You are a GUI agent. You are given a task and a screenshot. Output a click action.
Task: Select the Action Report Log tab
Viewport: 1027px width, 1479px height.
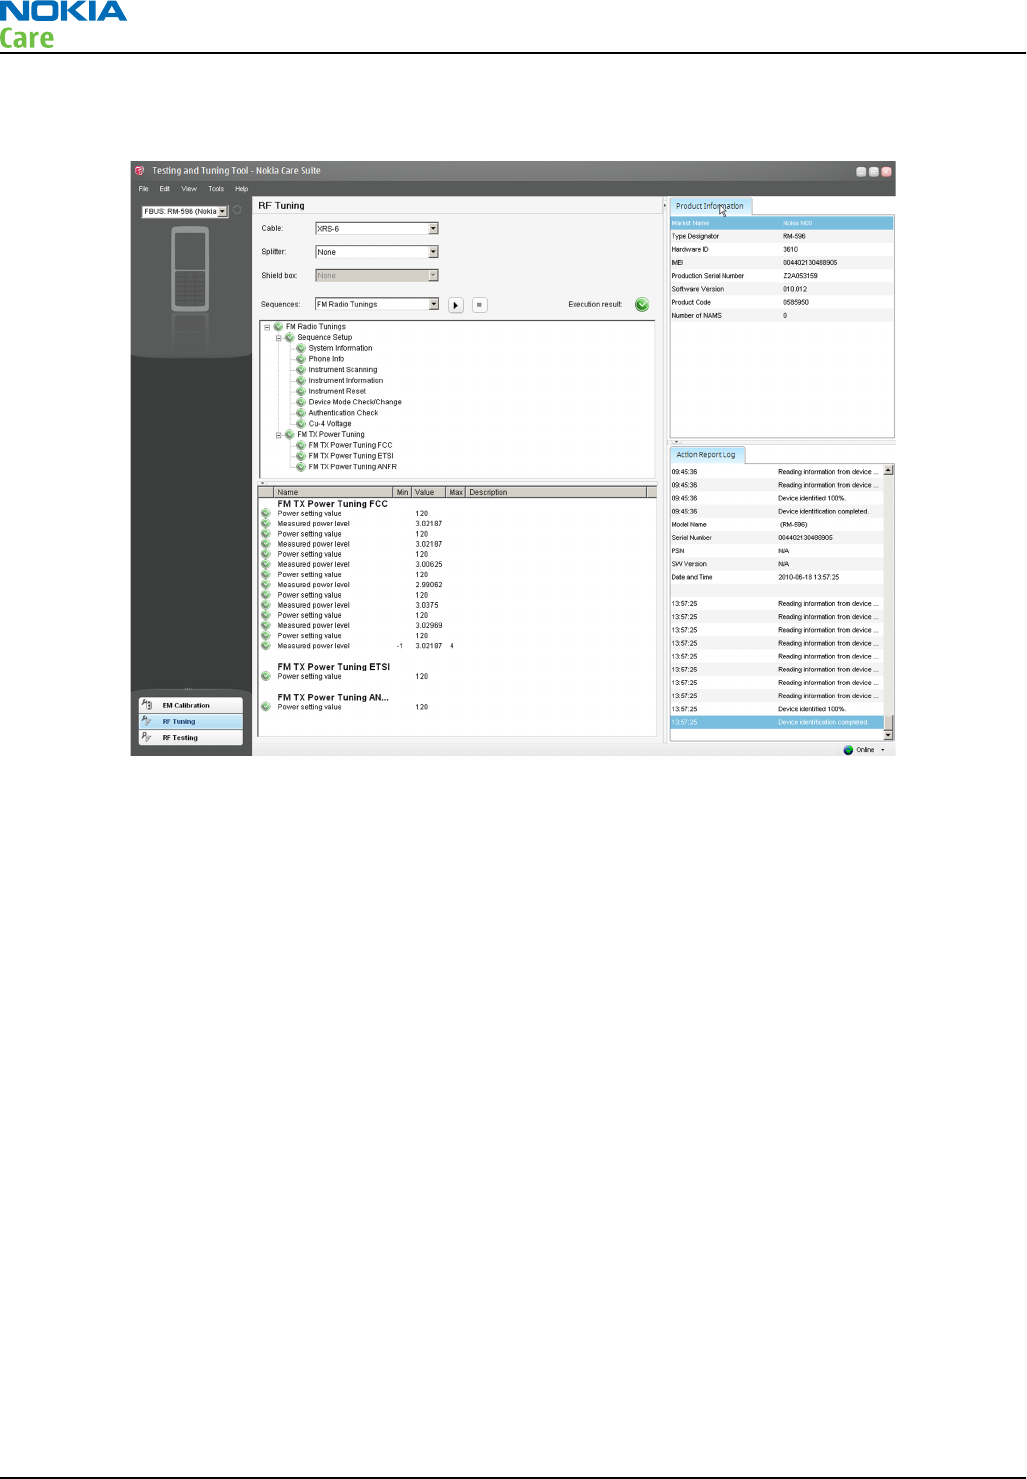point(706,455)
